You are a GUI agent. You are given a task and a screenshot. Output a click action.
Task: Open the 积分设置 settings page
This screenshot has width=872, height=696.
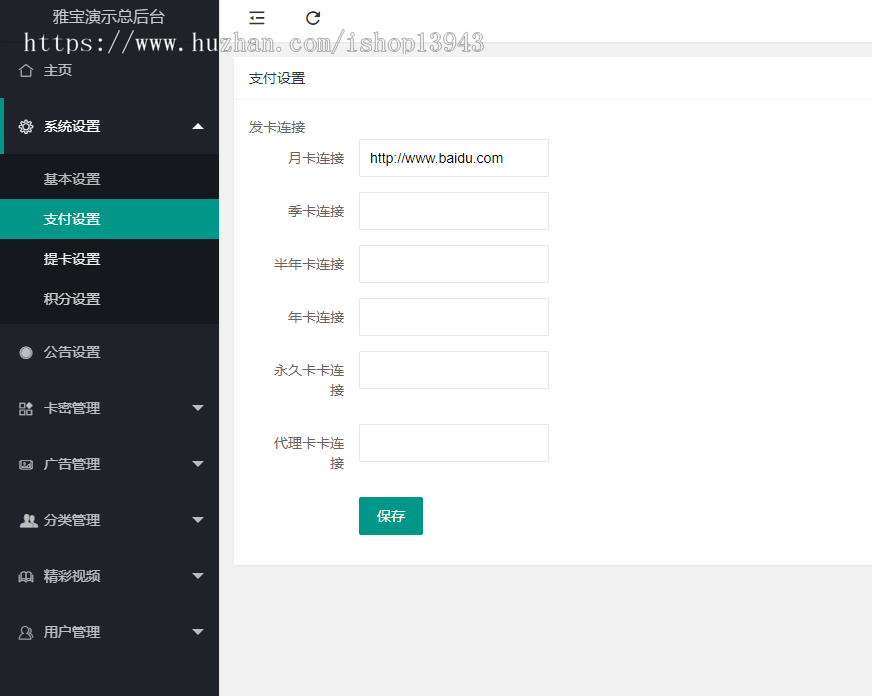pos(72,299)
